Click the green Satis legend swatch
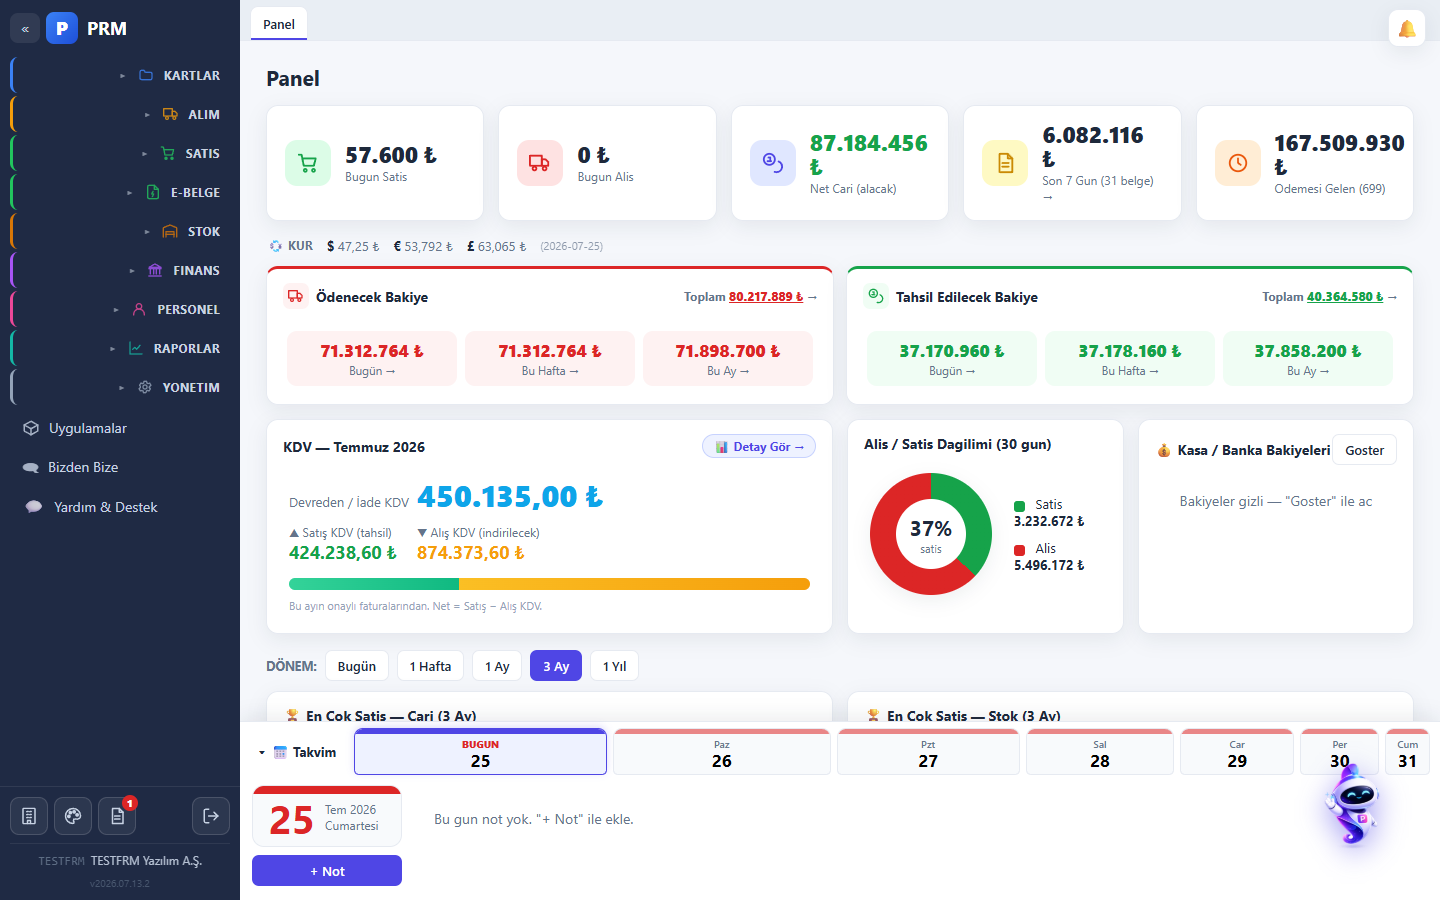The image size is (1440, 900). point(1020,506)
